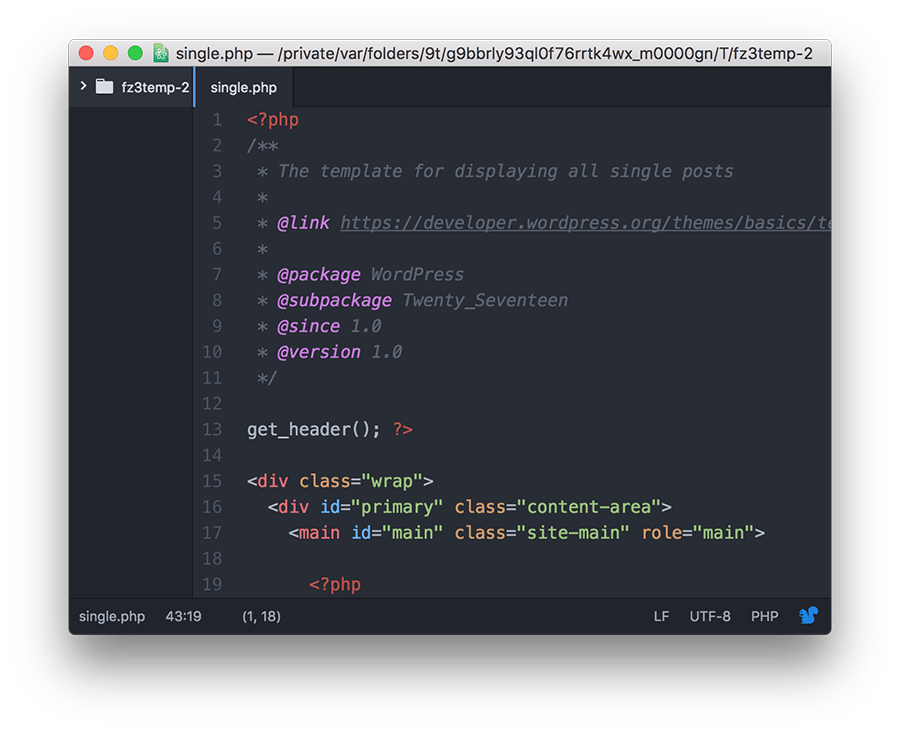Click the blue squirrel icon in the status bar
The height and width of the screenshot is (733, 900).
[809, 616]
